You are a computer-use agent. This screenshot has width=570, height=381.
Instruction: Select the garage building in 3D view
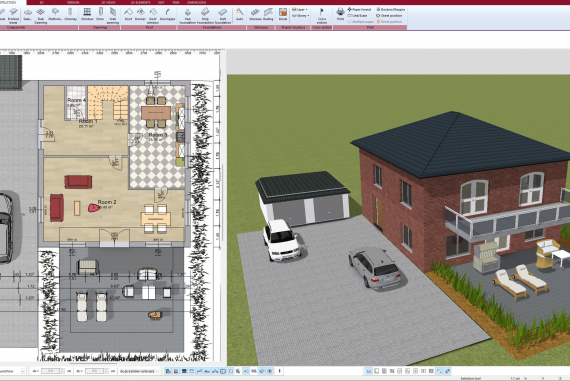click(302, 198)
